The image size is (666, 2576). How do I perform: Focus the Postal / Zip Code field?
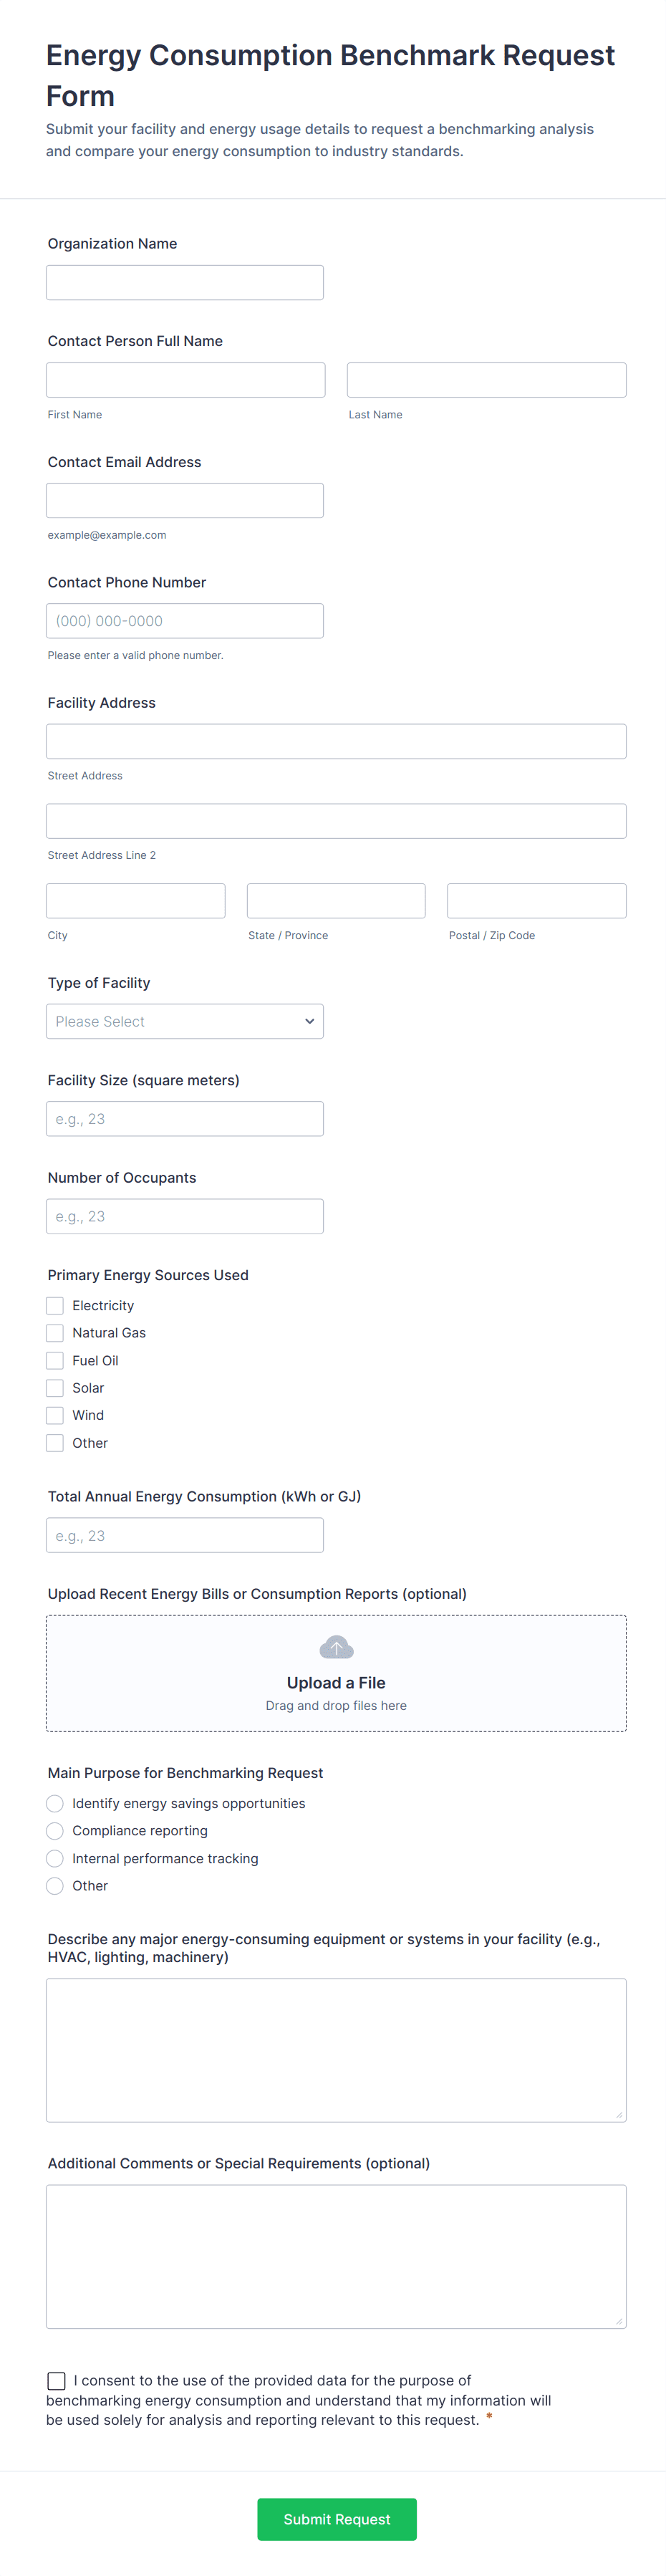coord(536,900)
